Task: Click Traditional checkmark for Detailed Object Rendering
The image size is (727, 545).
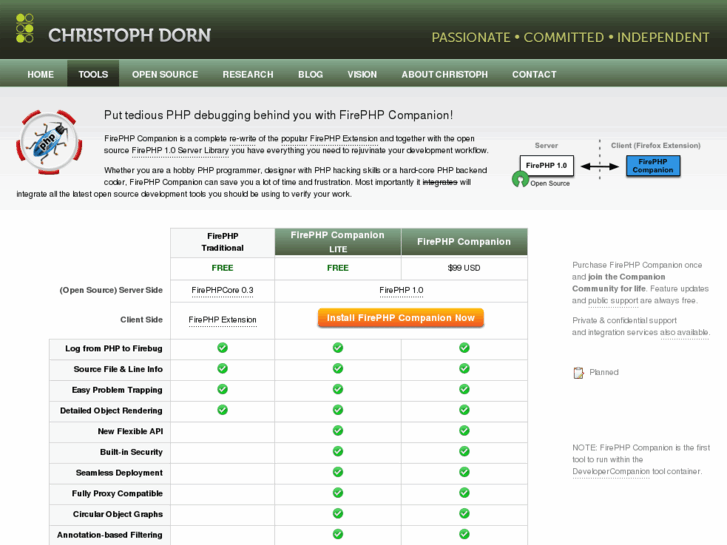Action: [223, 410]
